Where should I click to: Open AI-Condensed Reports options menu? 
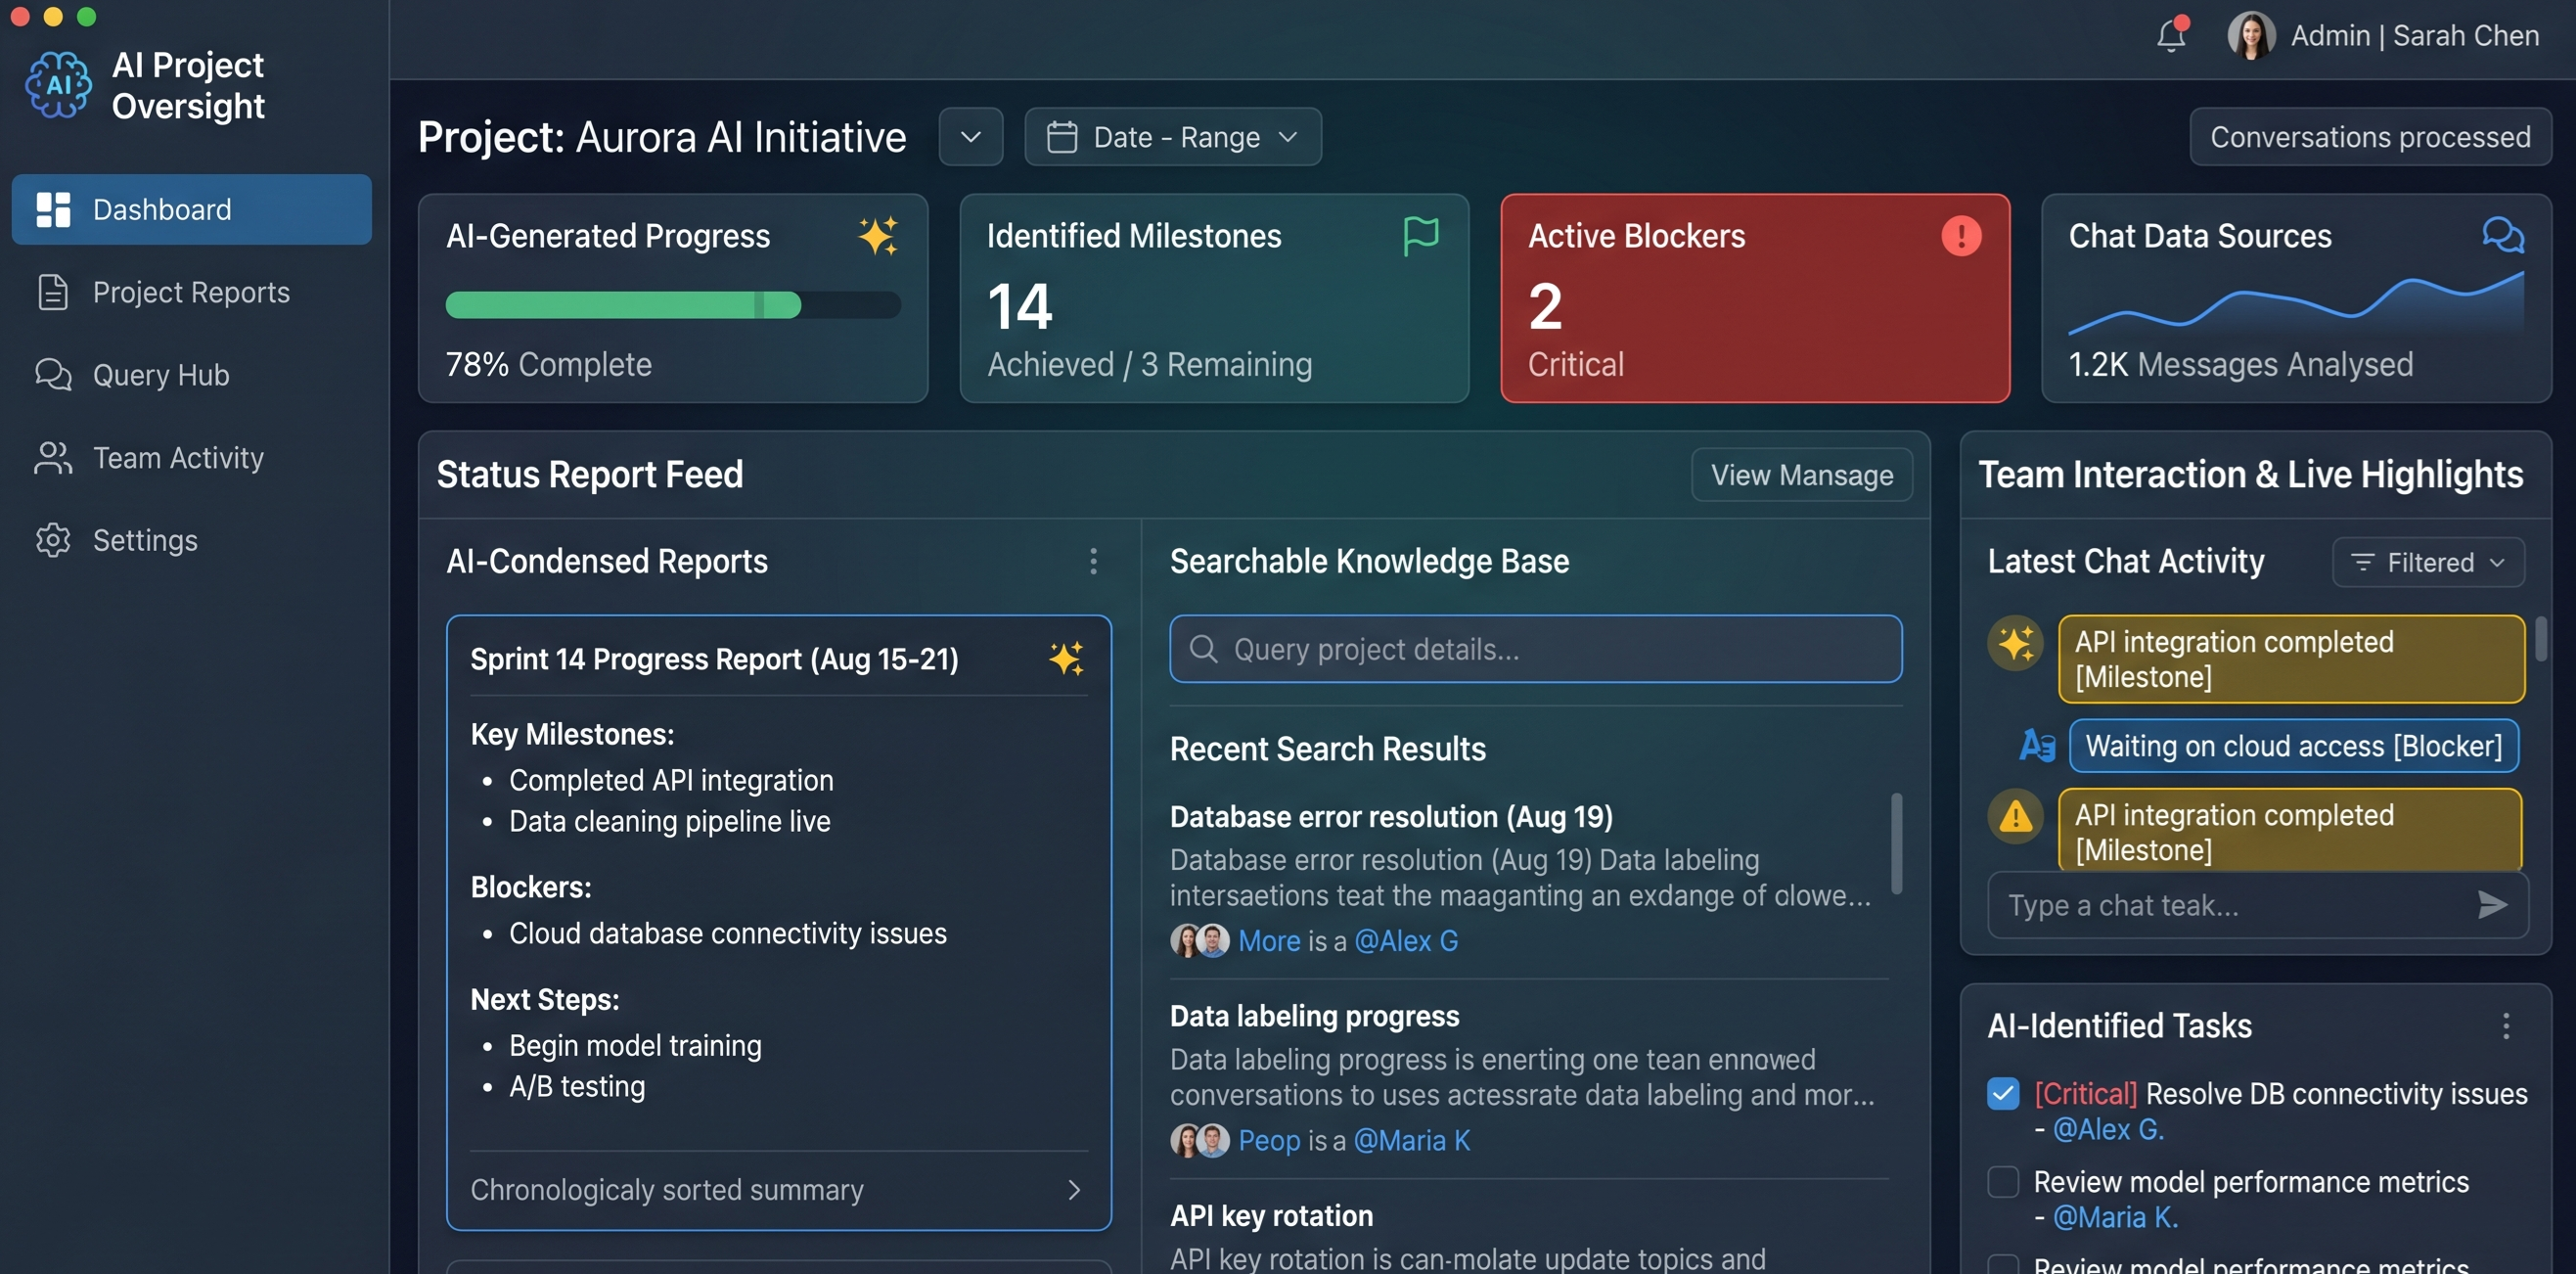(1093, 561)
